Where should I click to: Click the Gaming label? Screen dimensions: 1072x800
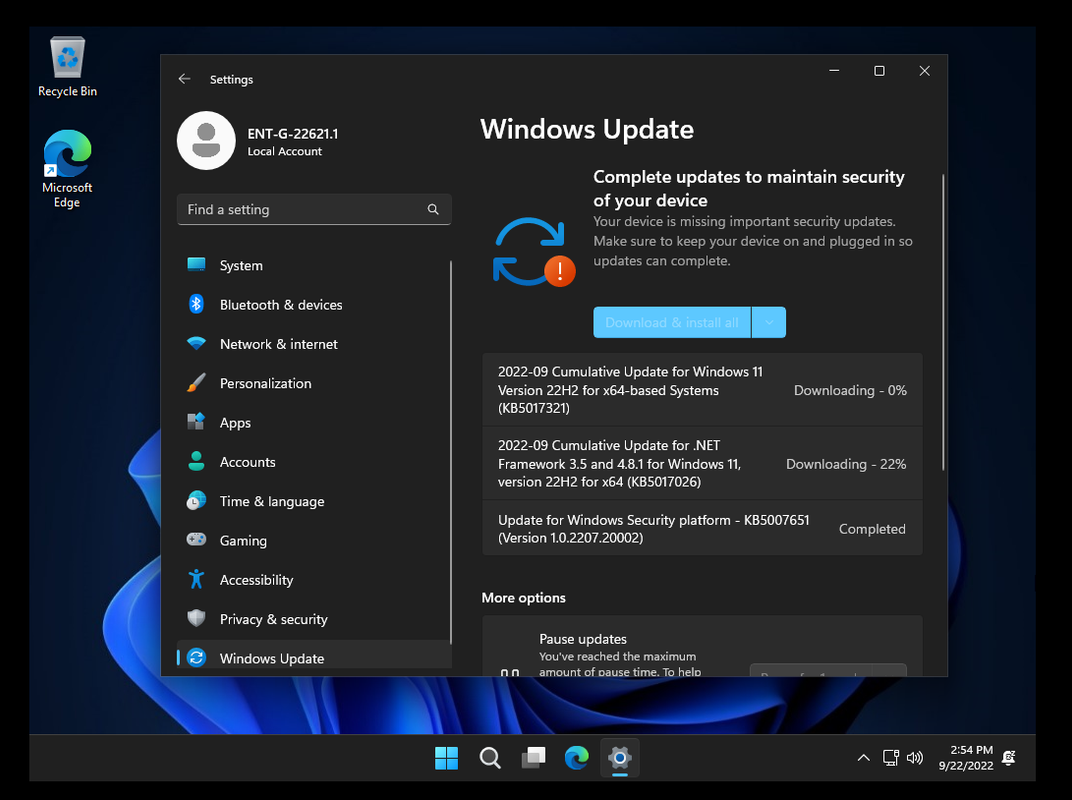coord(243,540)
